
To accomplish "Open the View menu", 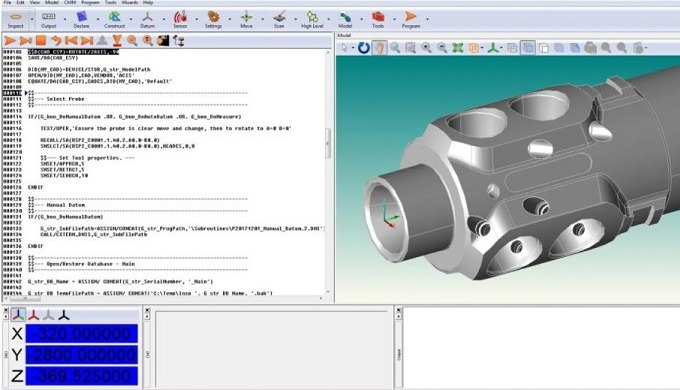I will (x=35, y=3).
